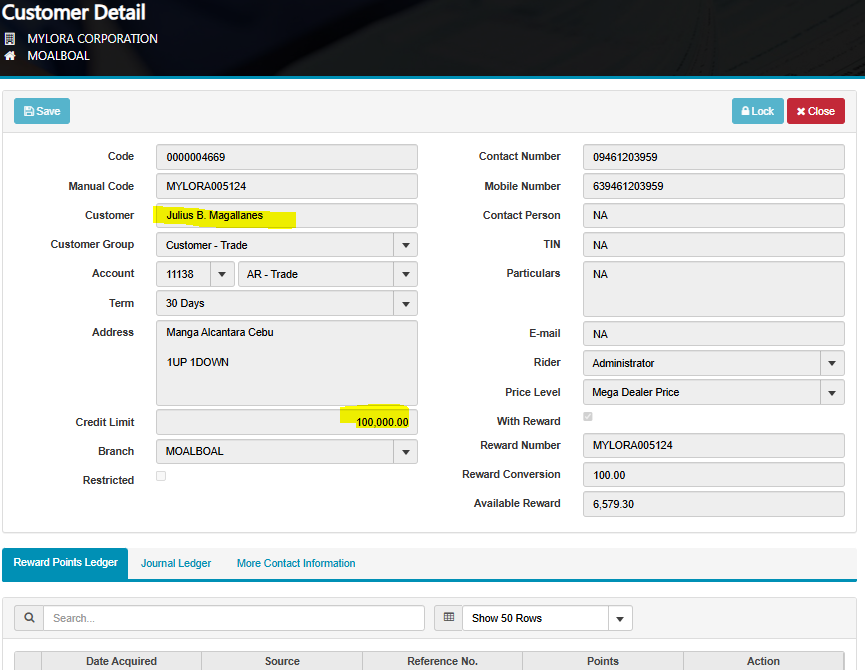Open the Price Level dropdown
This screenshot has width=865, height=670.
point(832,392)
